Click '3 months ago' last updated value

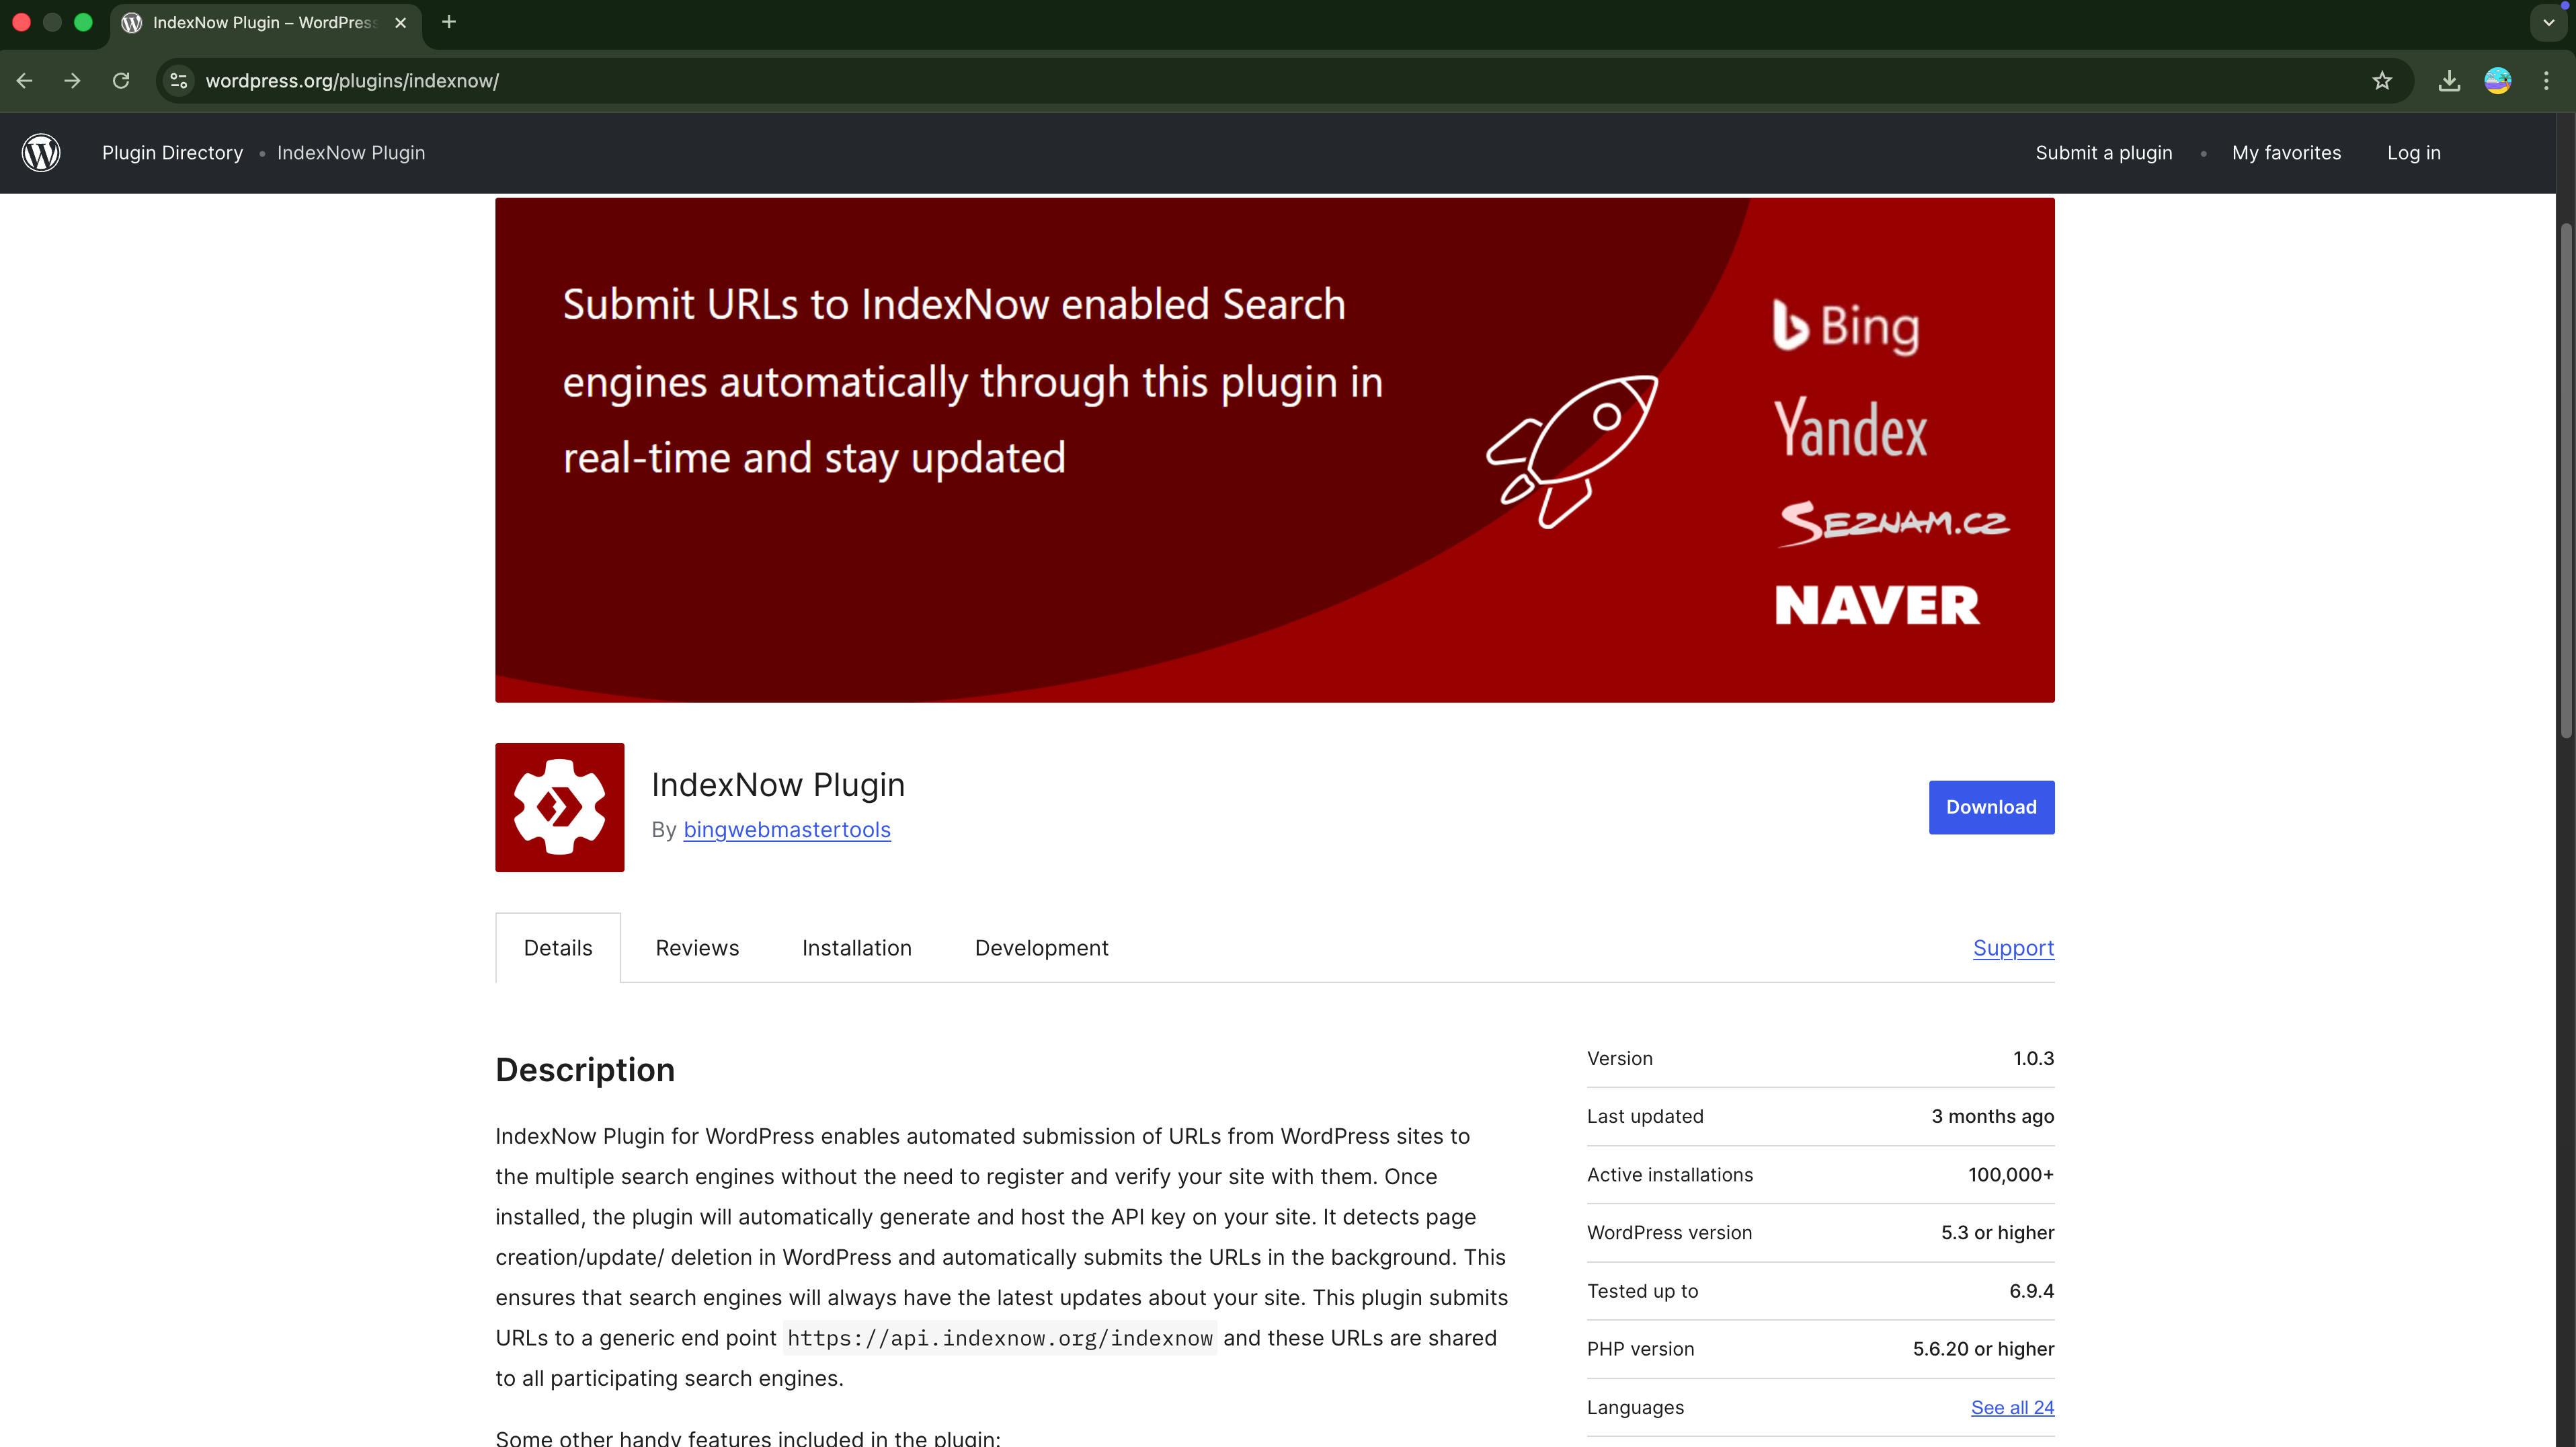[1993, 1116]
